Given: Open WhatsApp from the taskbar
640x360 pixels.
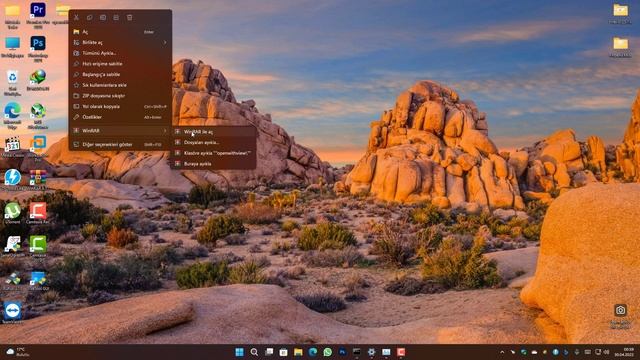Looking at the screenshot, I should [328, 352].
